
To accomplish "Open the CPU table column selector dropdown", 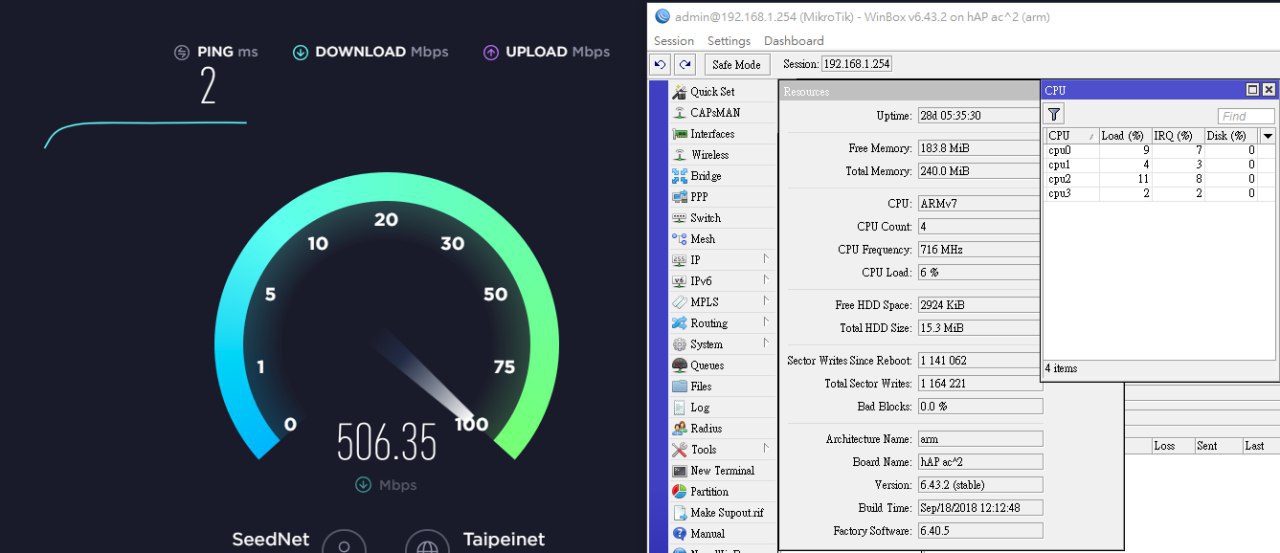I will coord(1268,136).
